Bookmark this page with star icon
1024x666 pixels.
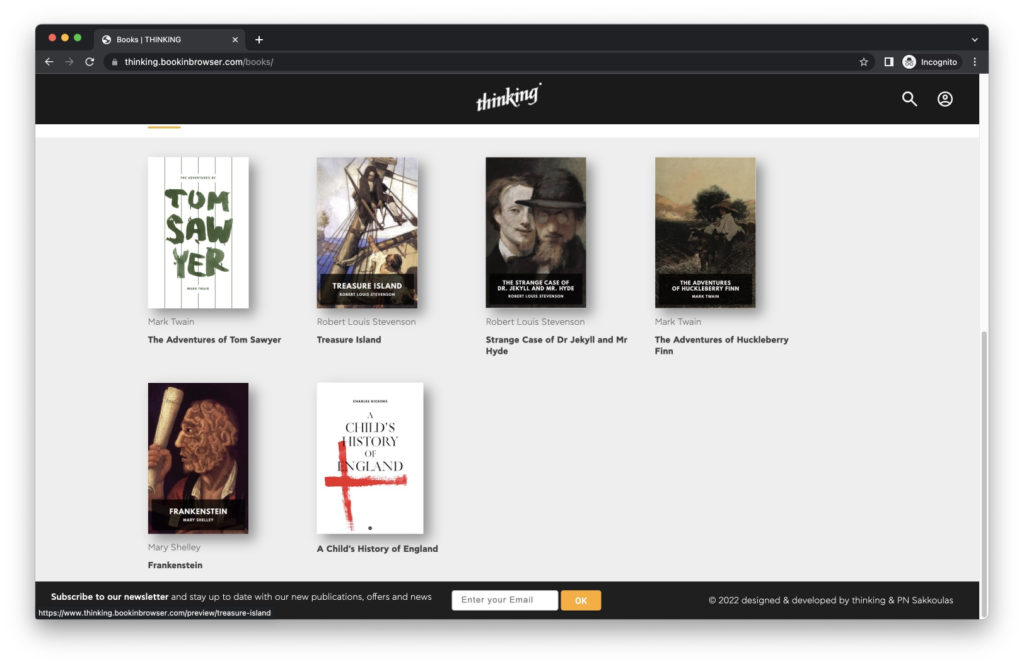[x=863, y=61]
